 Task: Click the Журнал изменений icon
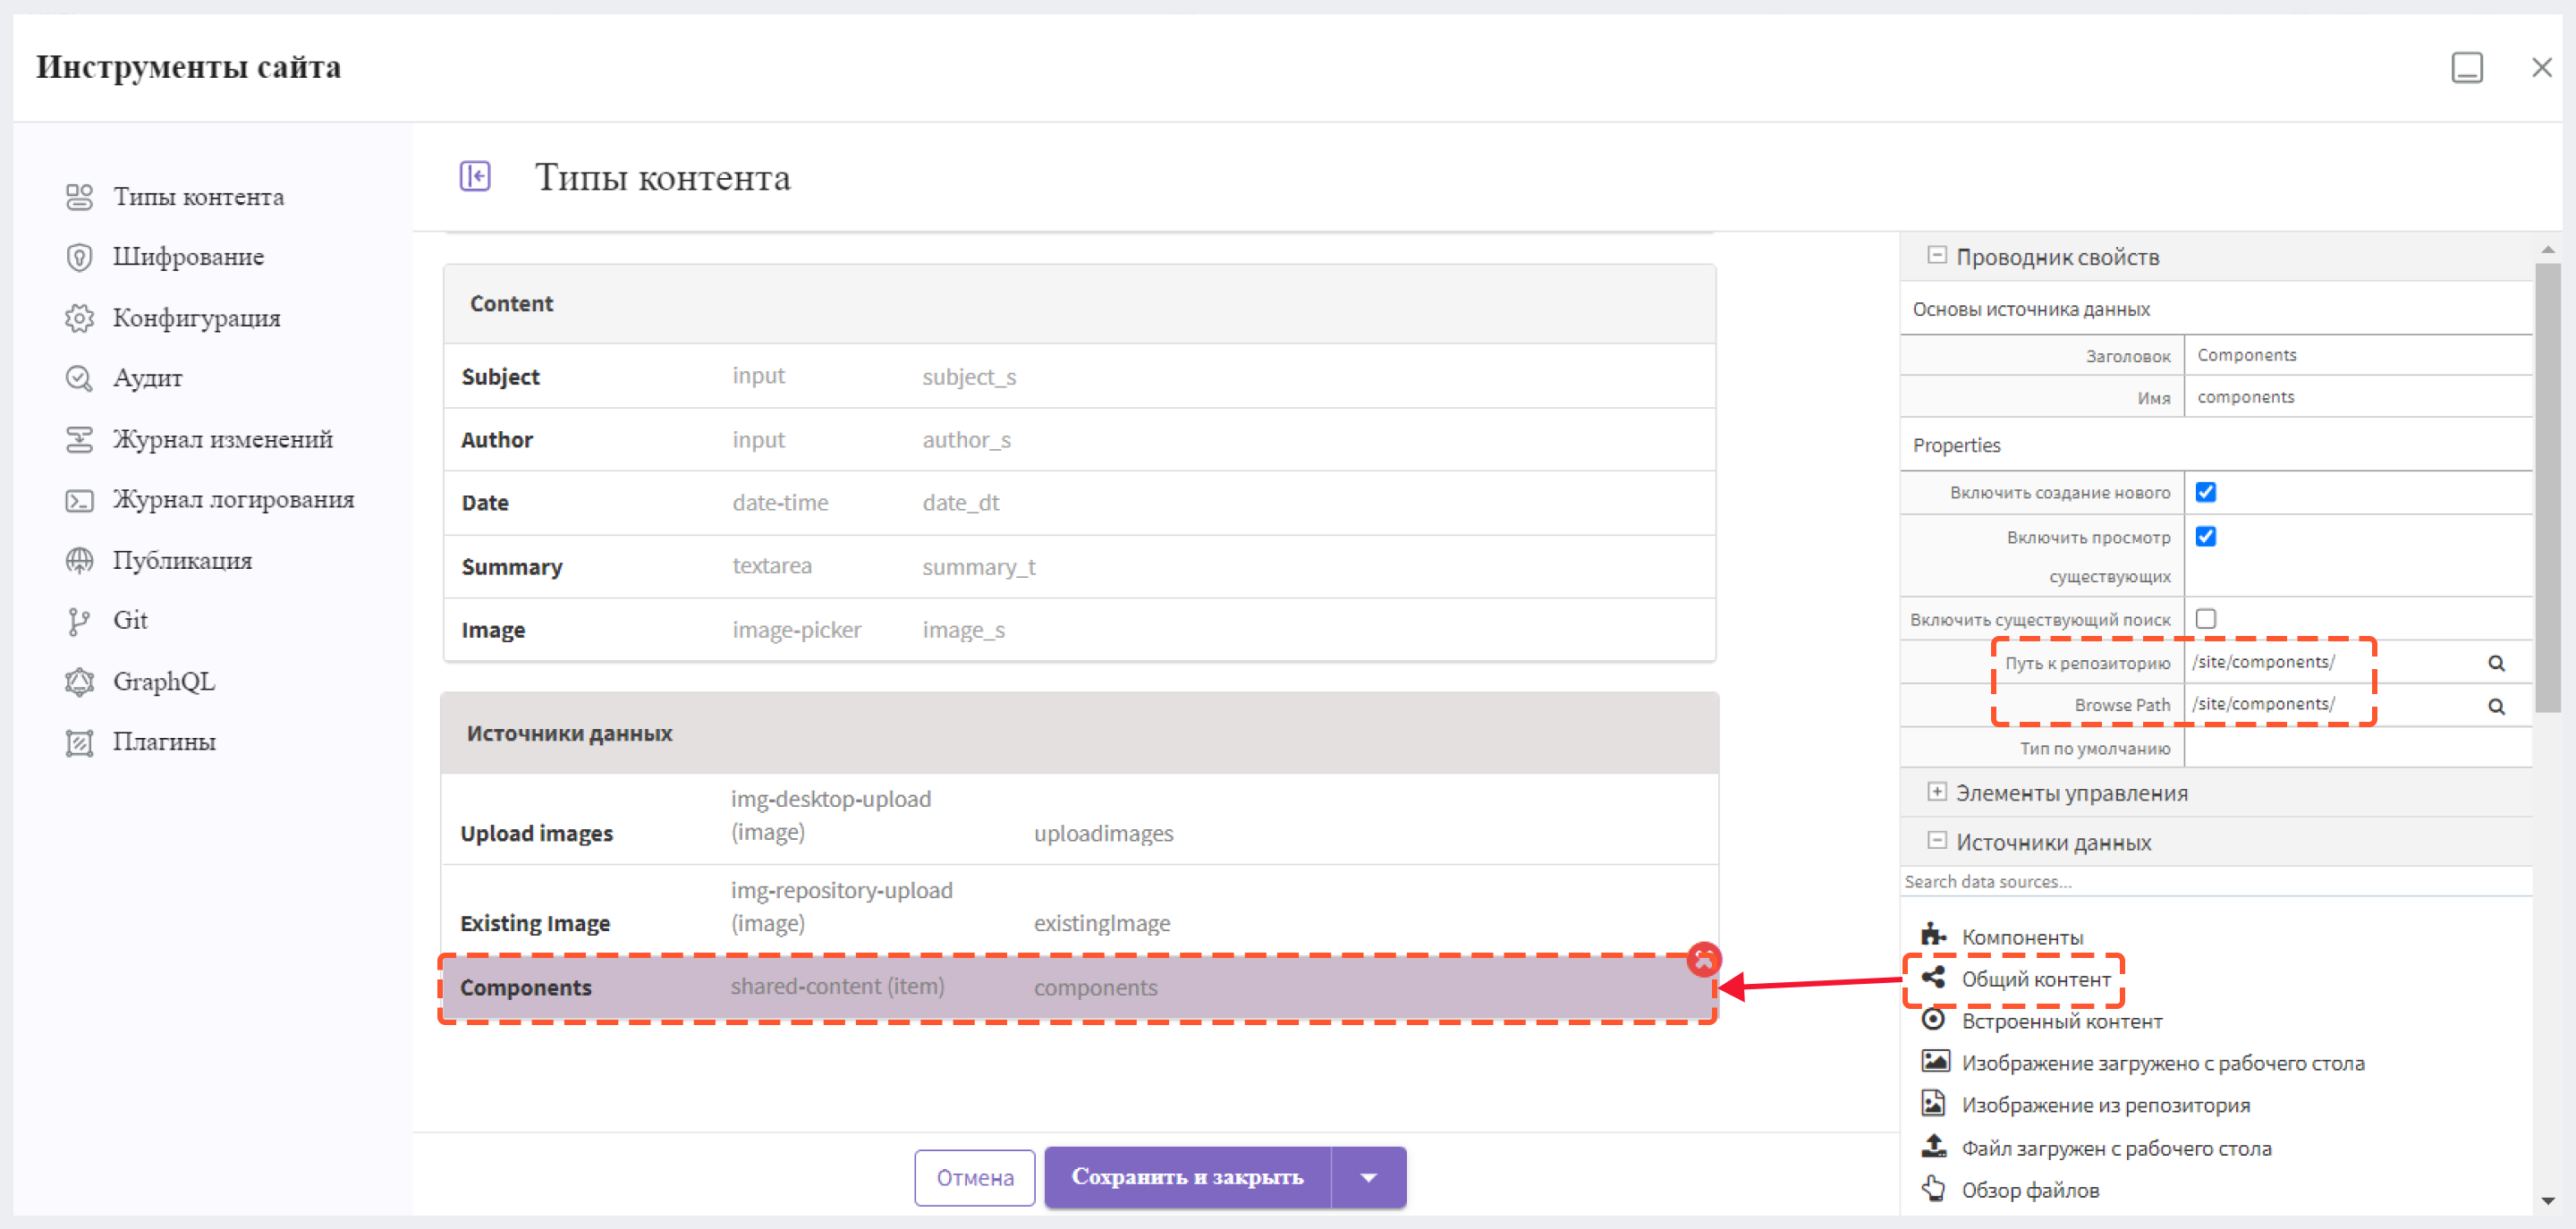[x=79, y=439]
